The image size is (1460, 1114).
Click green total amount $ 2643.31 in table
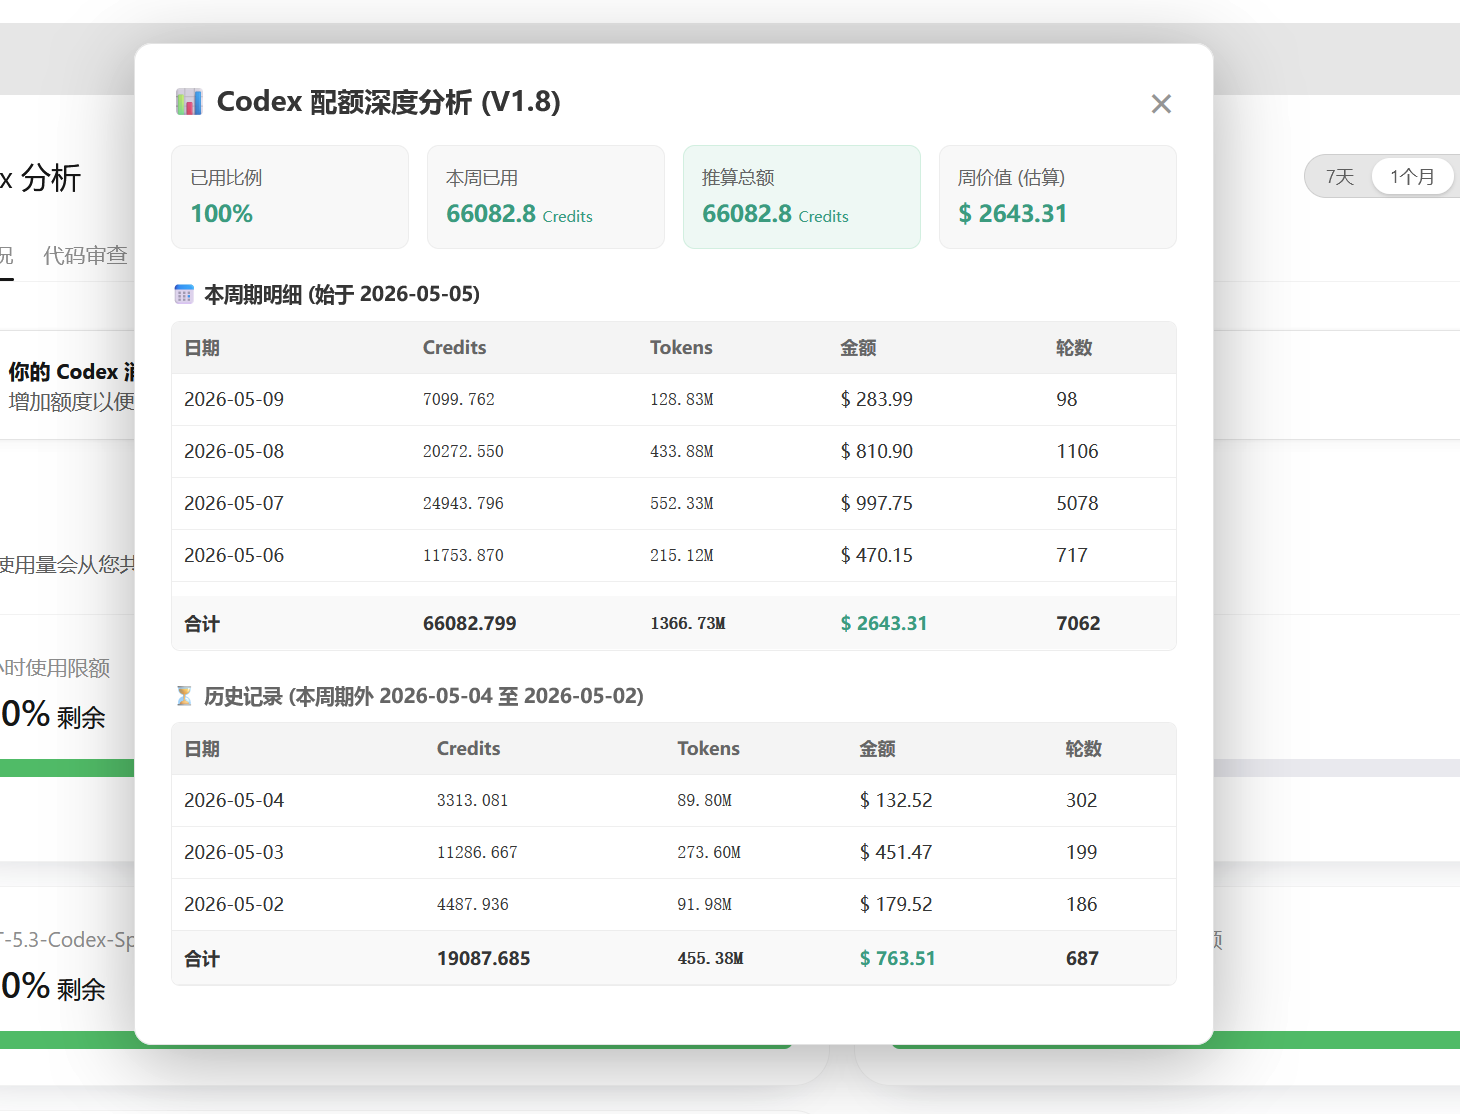click(x=884, y=623)
